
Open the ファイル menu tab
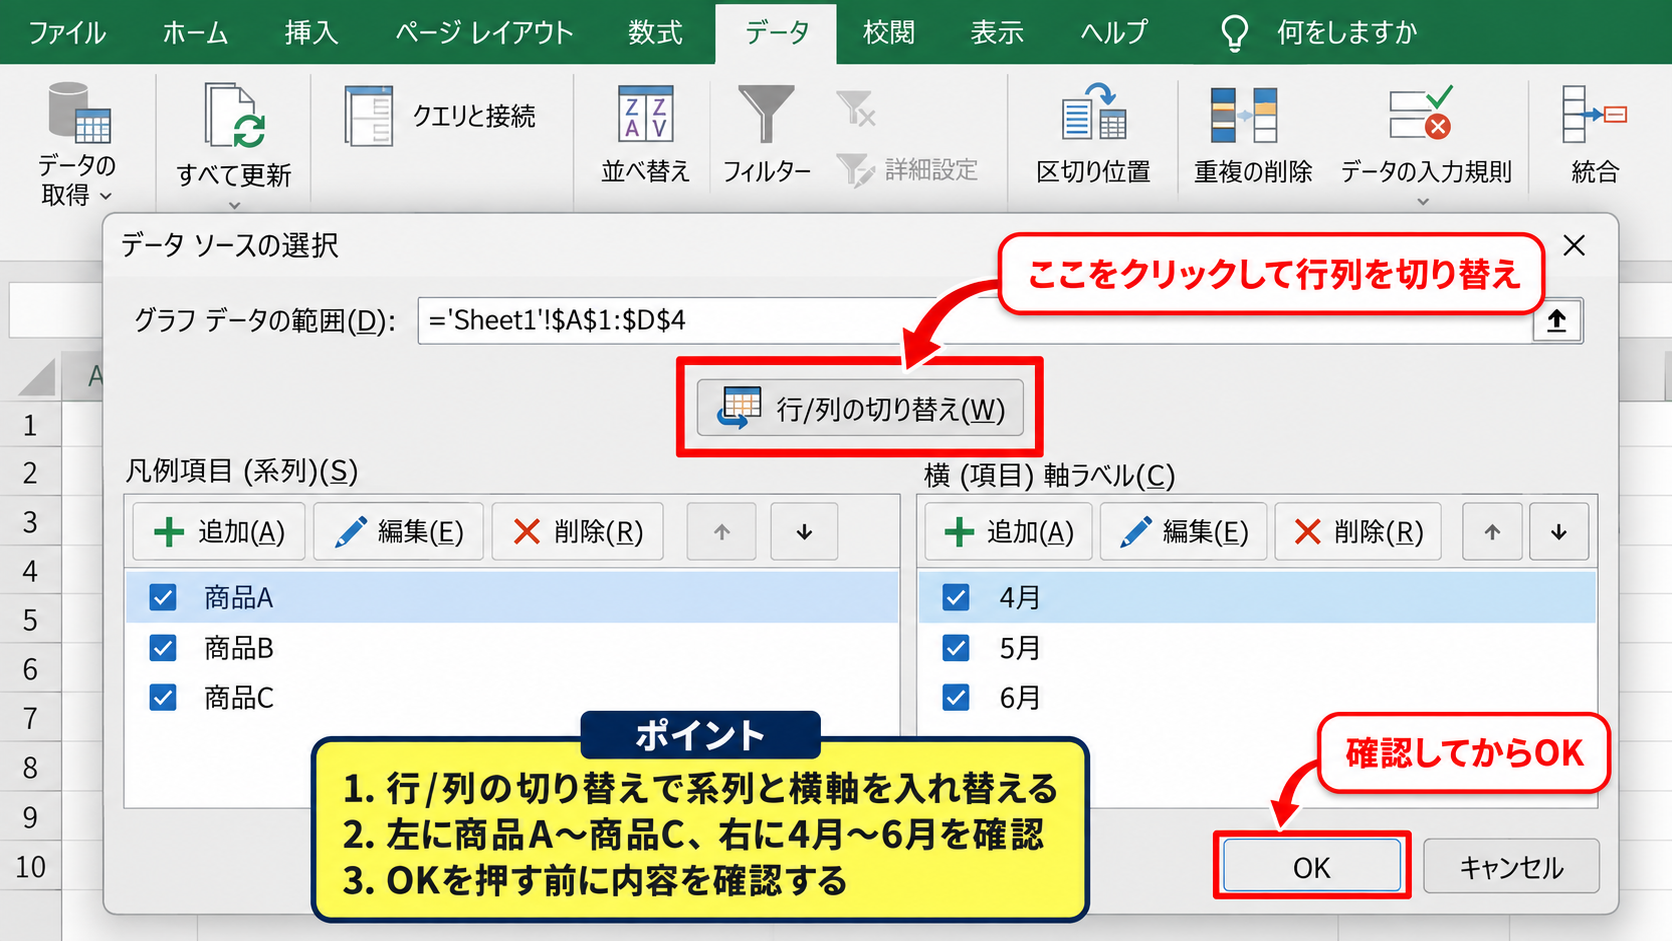67,33
